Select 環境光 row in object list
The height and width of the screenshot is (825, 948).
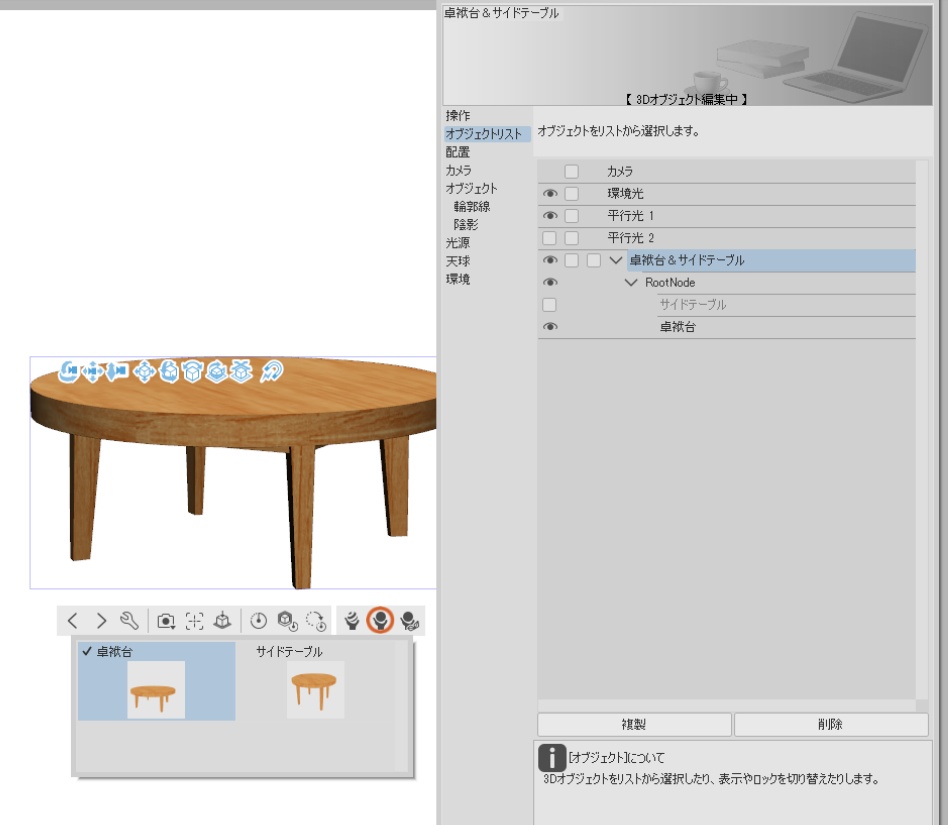click(727, 193)
